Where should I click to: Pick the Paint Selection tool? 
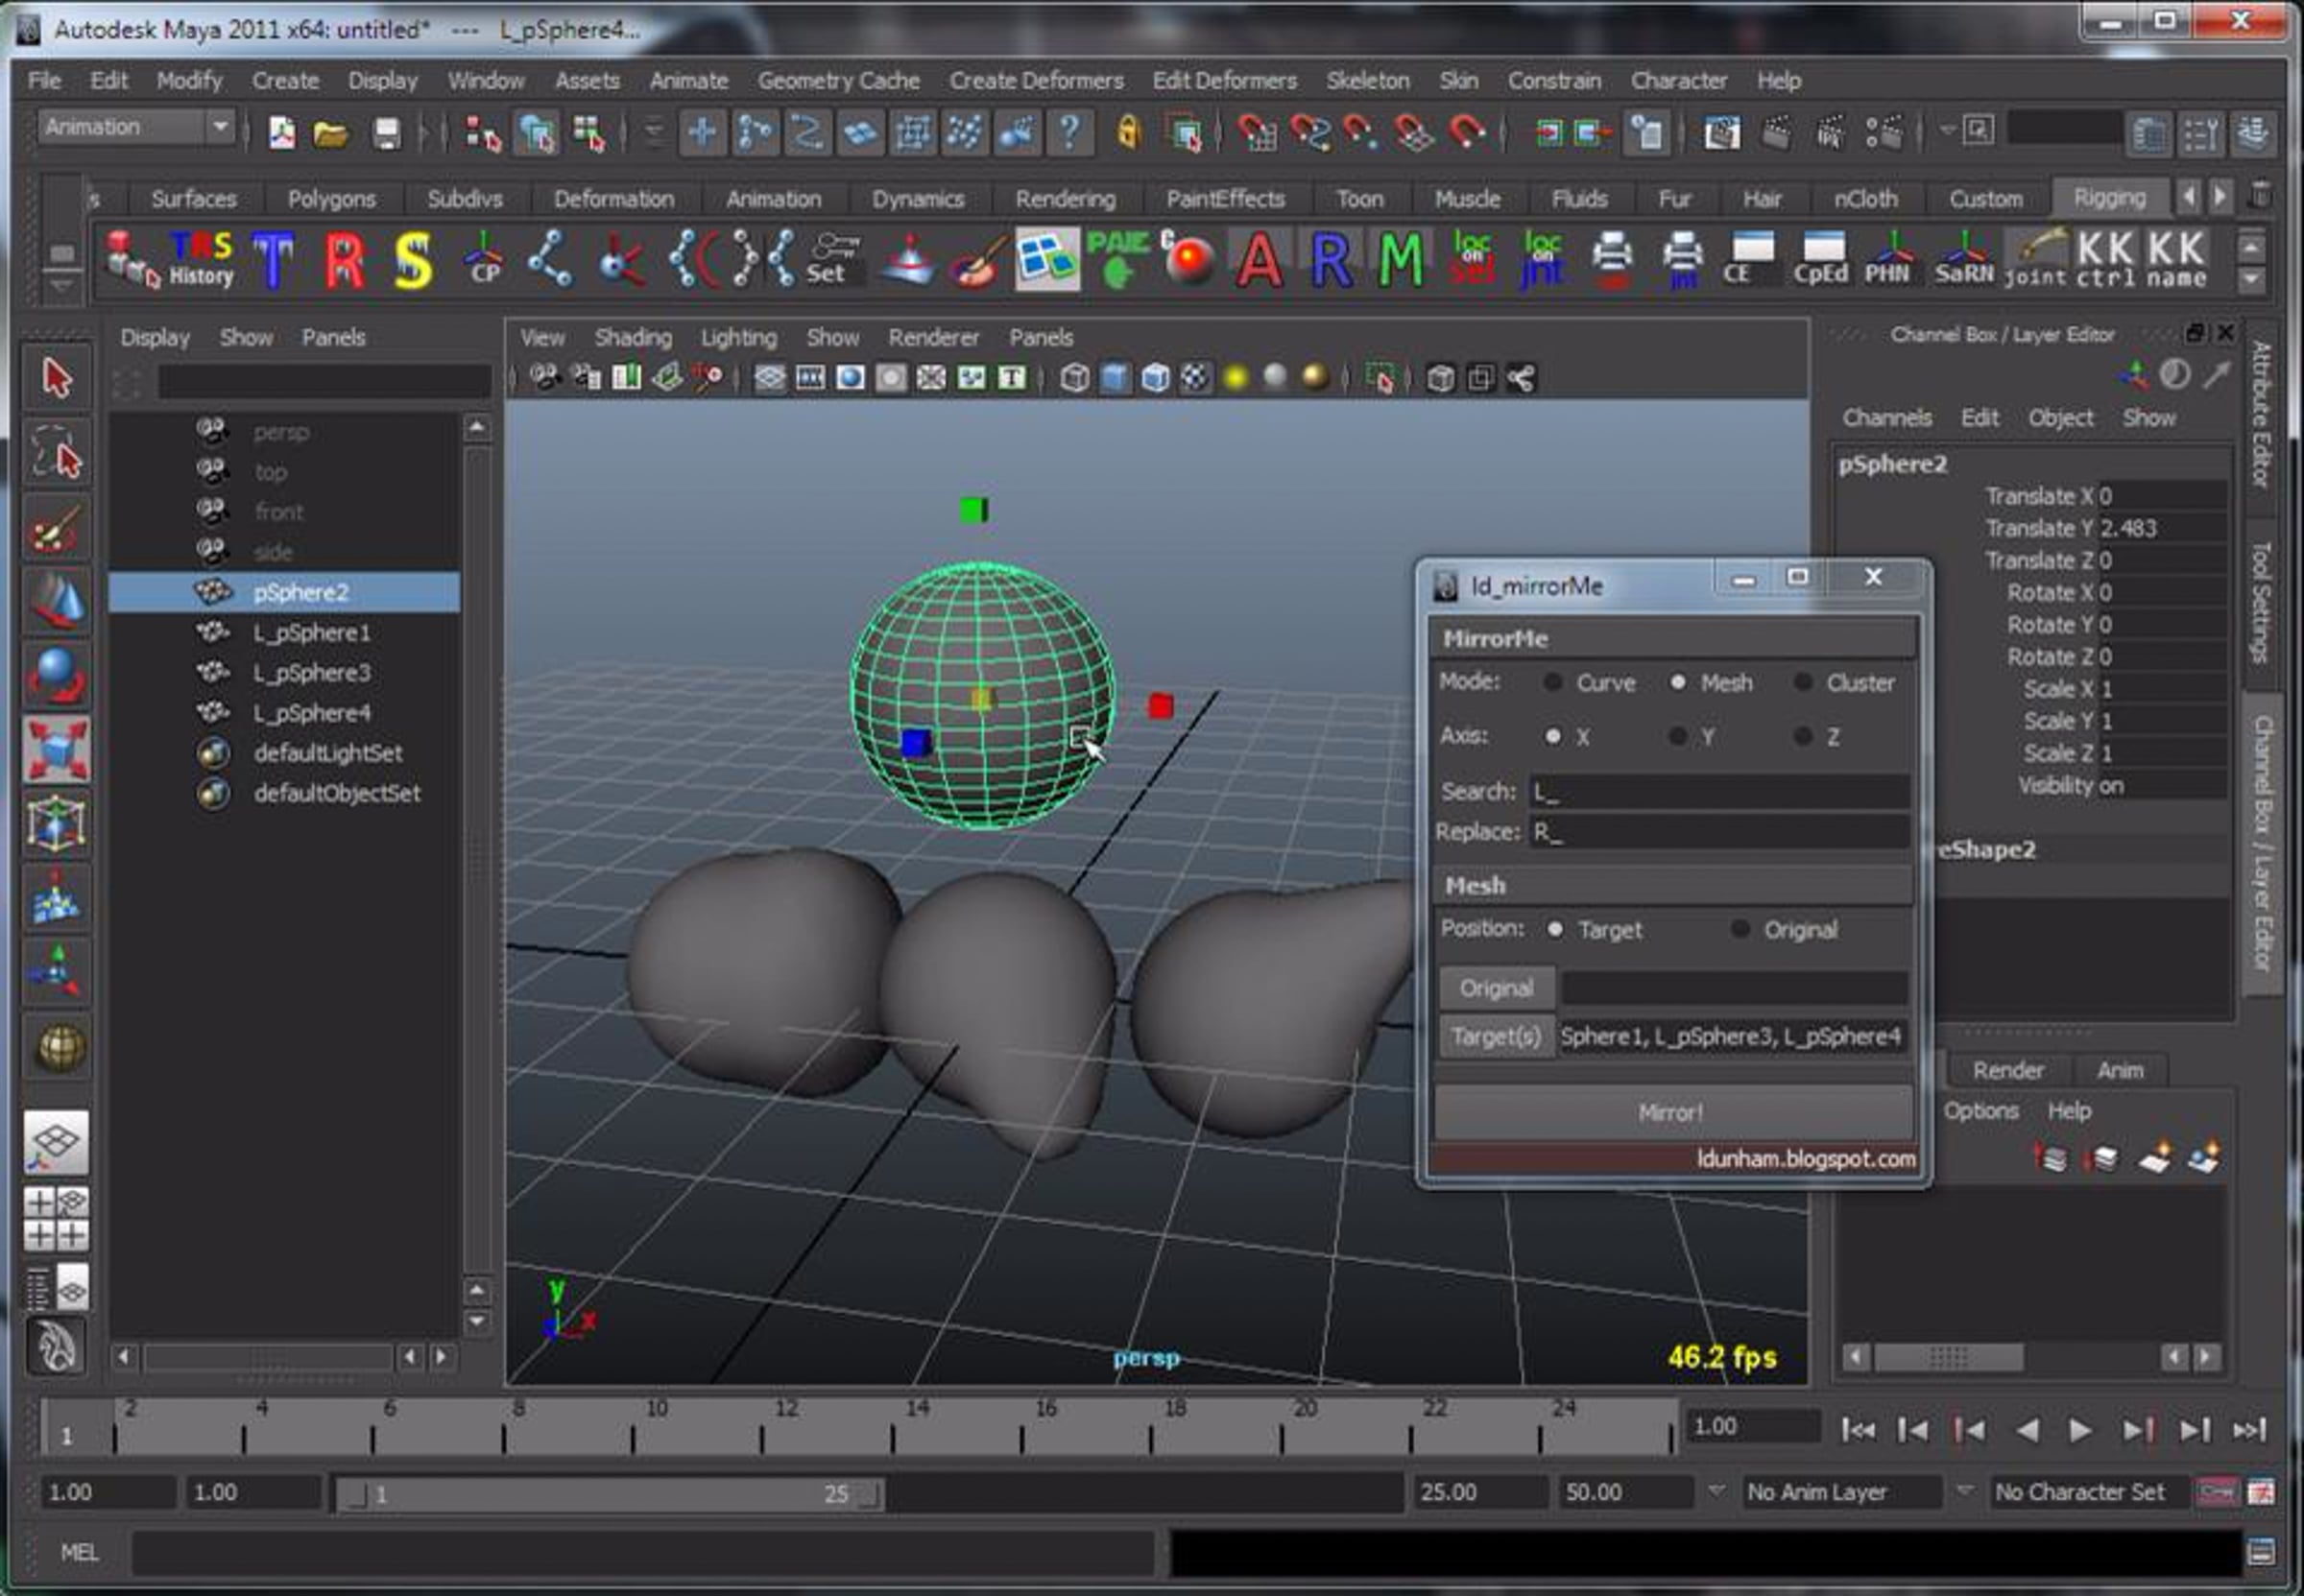[57, 527]
